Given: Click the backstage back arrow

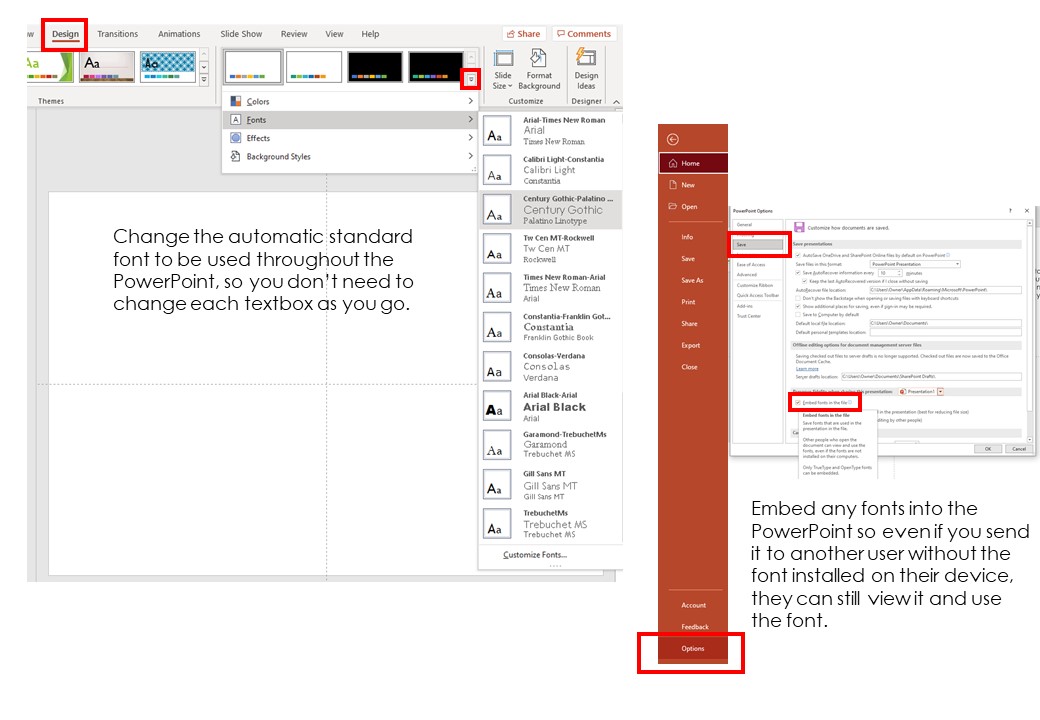Looking at the screenshot, I should coord(673,139).
